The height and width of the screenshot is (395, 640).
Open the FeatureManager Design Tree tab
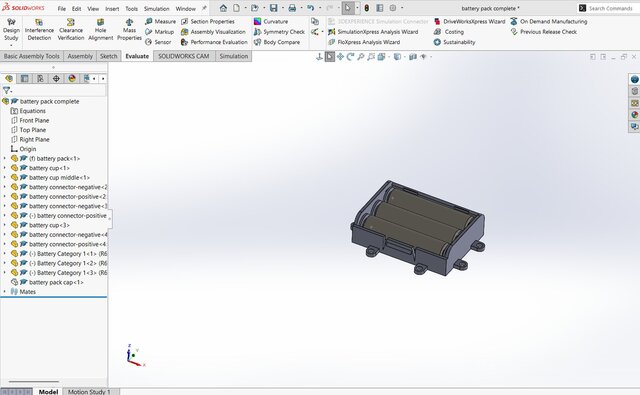tap(9, 78)
